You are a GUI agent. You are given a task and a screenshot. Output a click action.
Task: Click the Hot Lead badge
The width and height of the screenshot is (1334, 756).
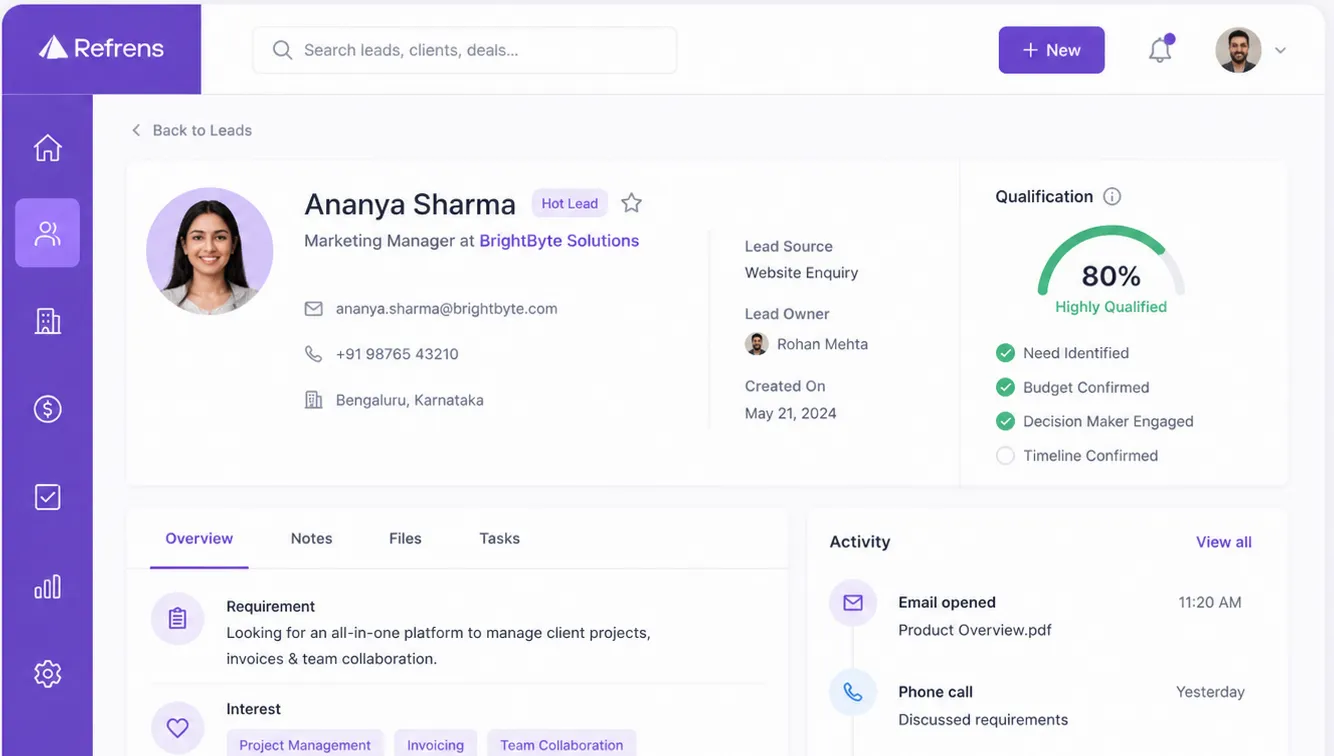tap(569, 203)
